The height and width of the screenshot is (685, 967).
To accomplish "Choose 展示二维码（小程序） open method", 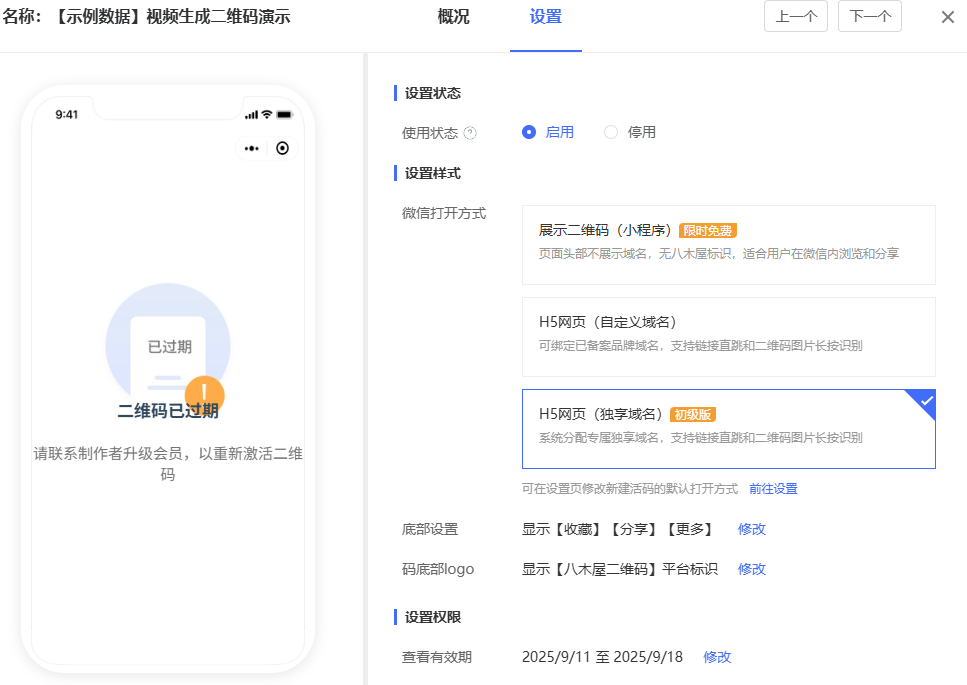I will (x=728, y=245).
